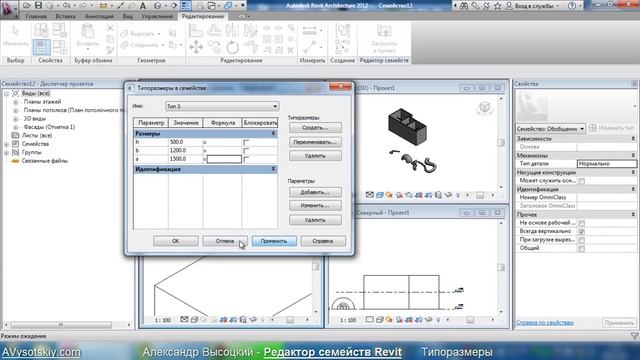Click the binoculars search icon in the title bar

point(464,6)
